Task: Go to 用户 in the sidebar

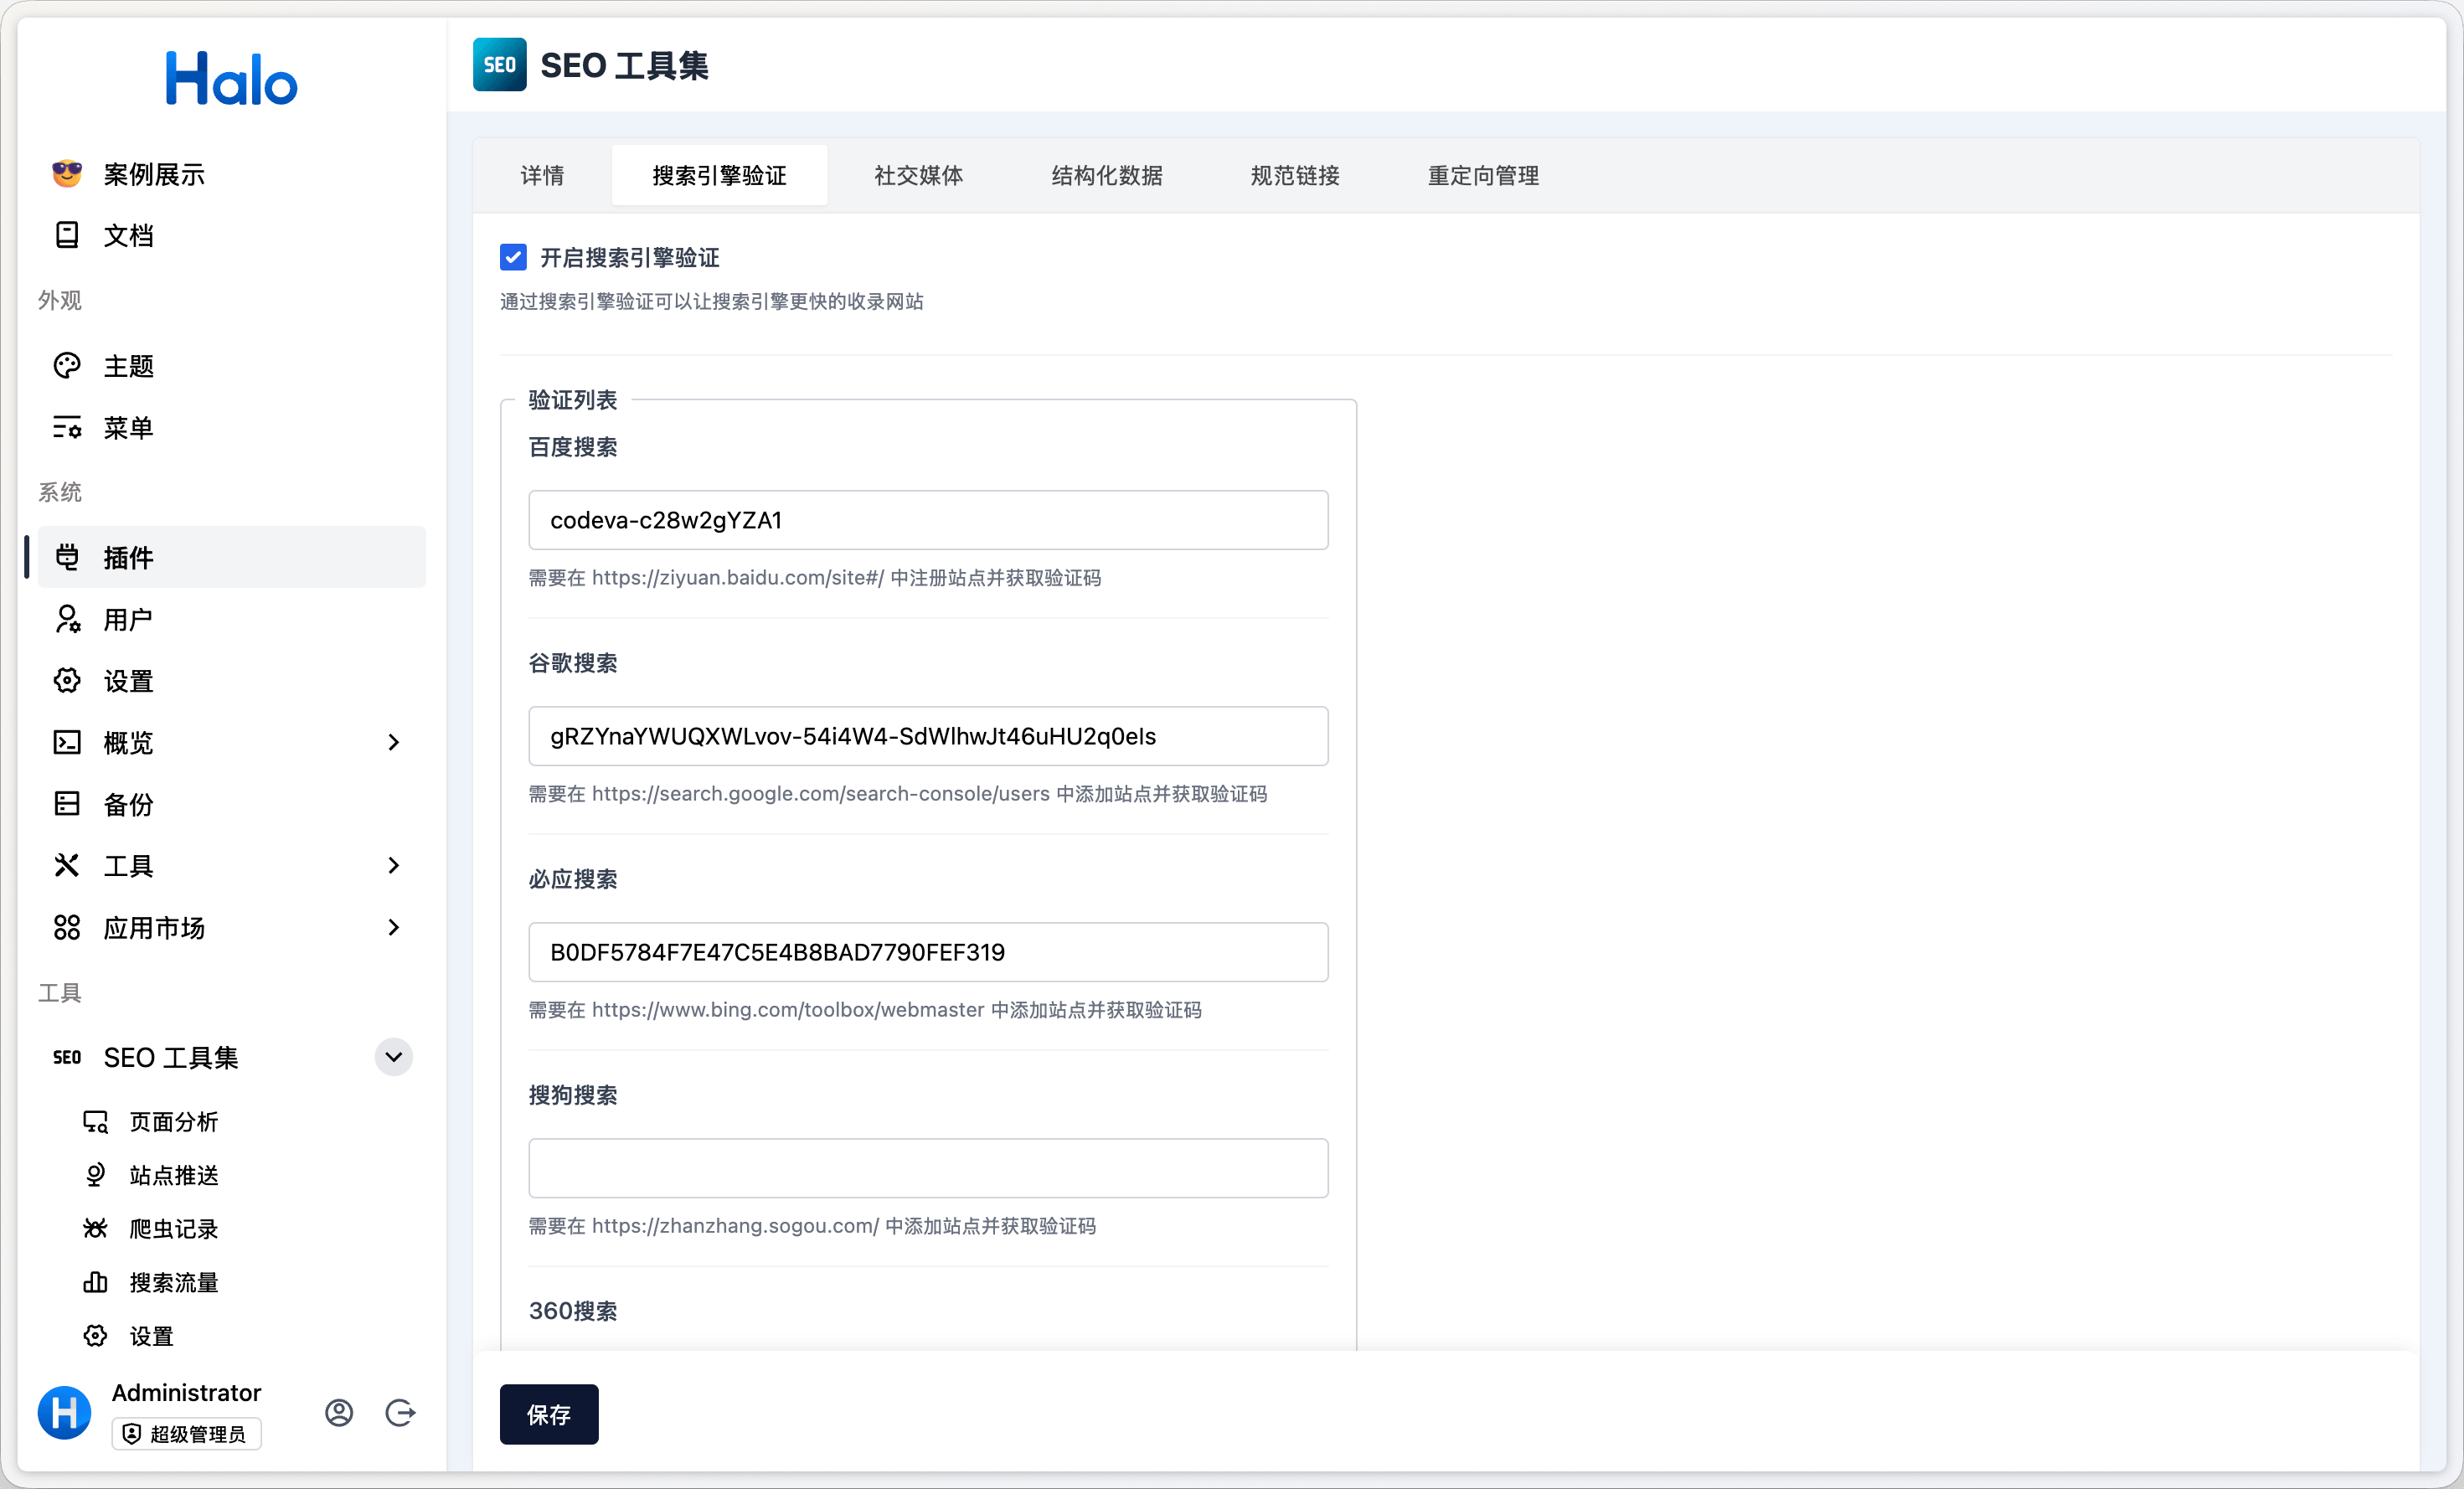Action: click(231, 619)
